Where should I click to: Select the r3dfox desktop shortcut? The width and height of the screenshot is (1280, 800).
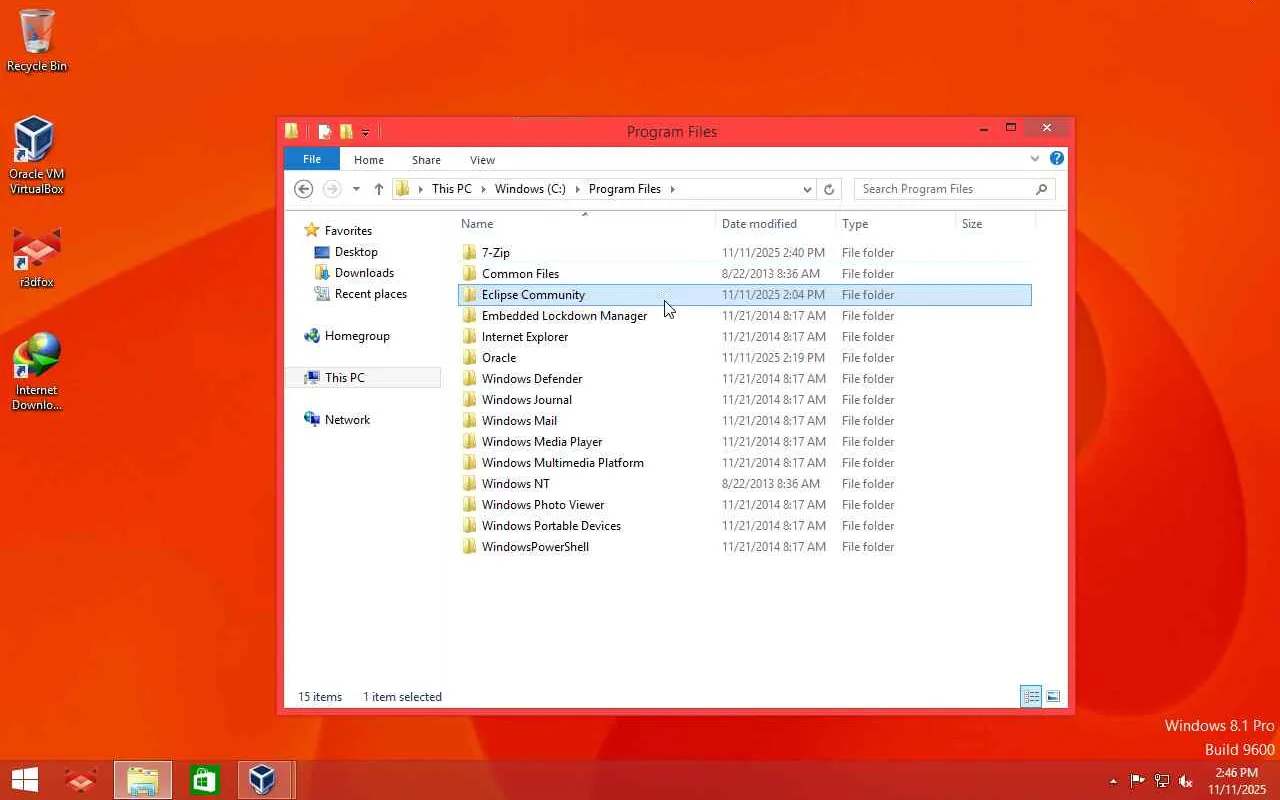(x=37, y=258)
